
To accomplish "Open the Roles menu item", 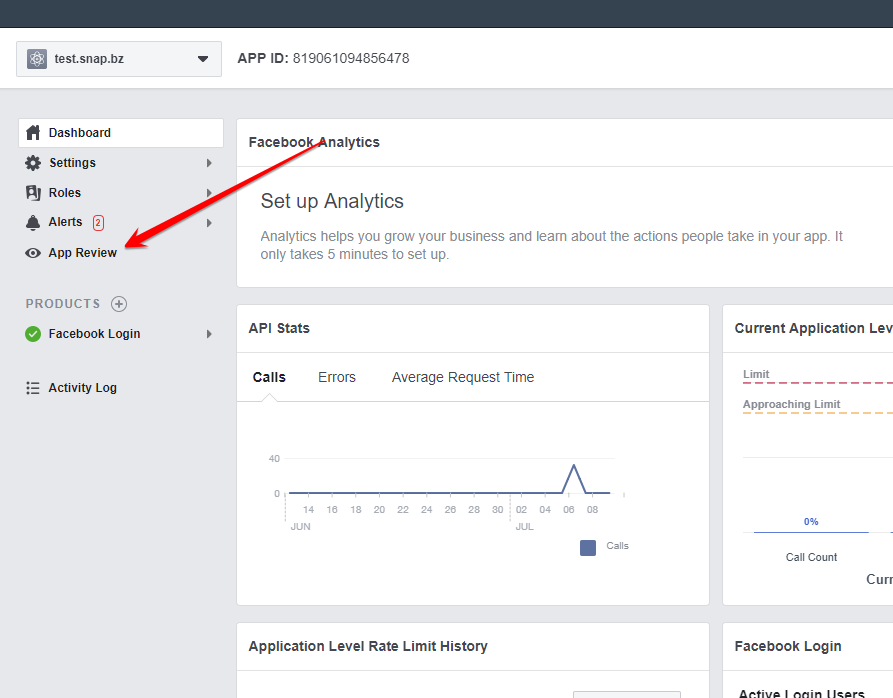I will click(x=121, y=192).
